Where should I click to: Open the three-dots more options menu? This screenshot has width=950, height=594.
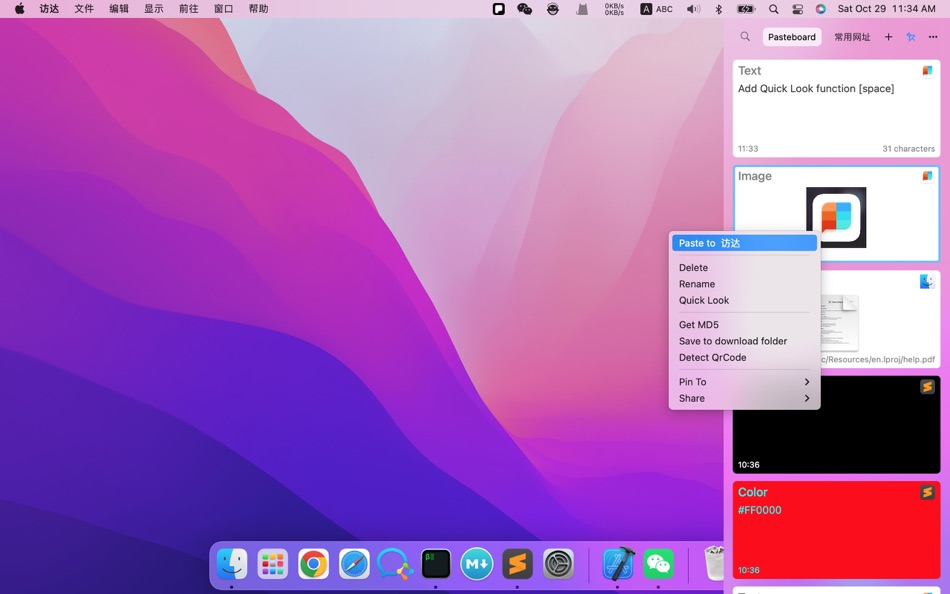[x=933, y=37]
